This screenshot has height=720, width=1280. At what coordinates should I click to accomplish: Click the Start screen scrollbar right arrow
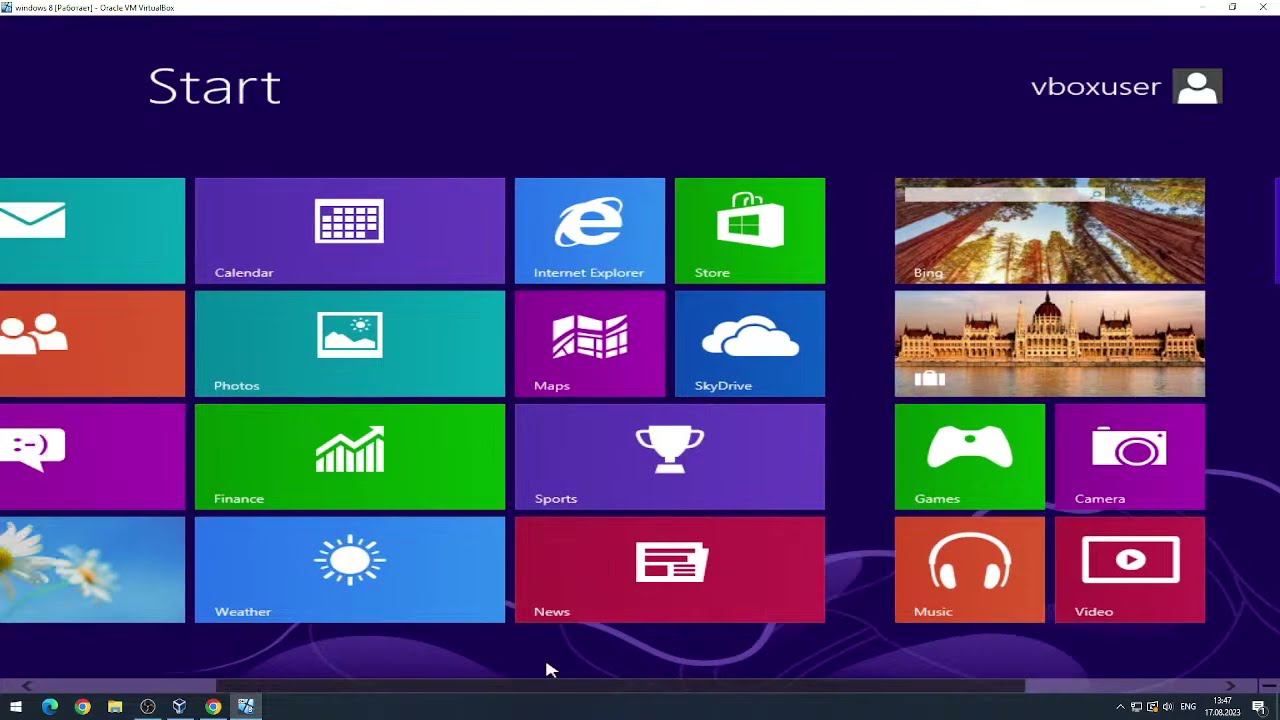[1231, 686]
